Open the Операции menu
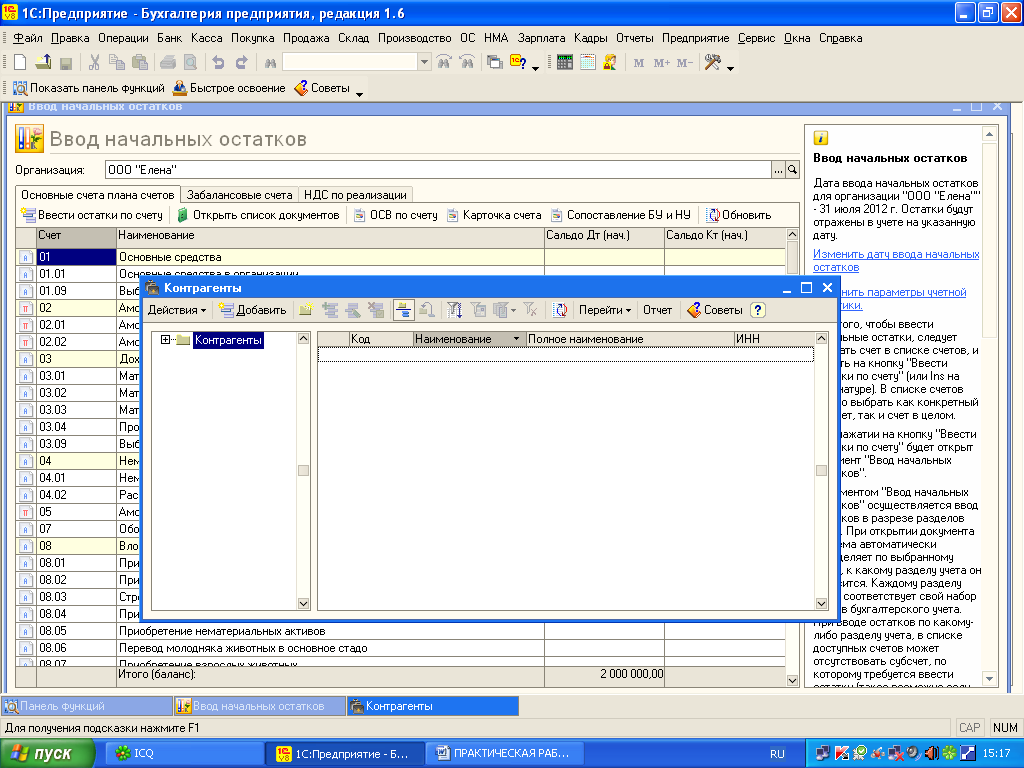The image size is (1024, 768). [x=123, y=38]
